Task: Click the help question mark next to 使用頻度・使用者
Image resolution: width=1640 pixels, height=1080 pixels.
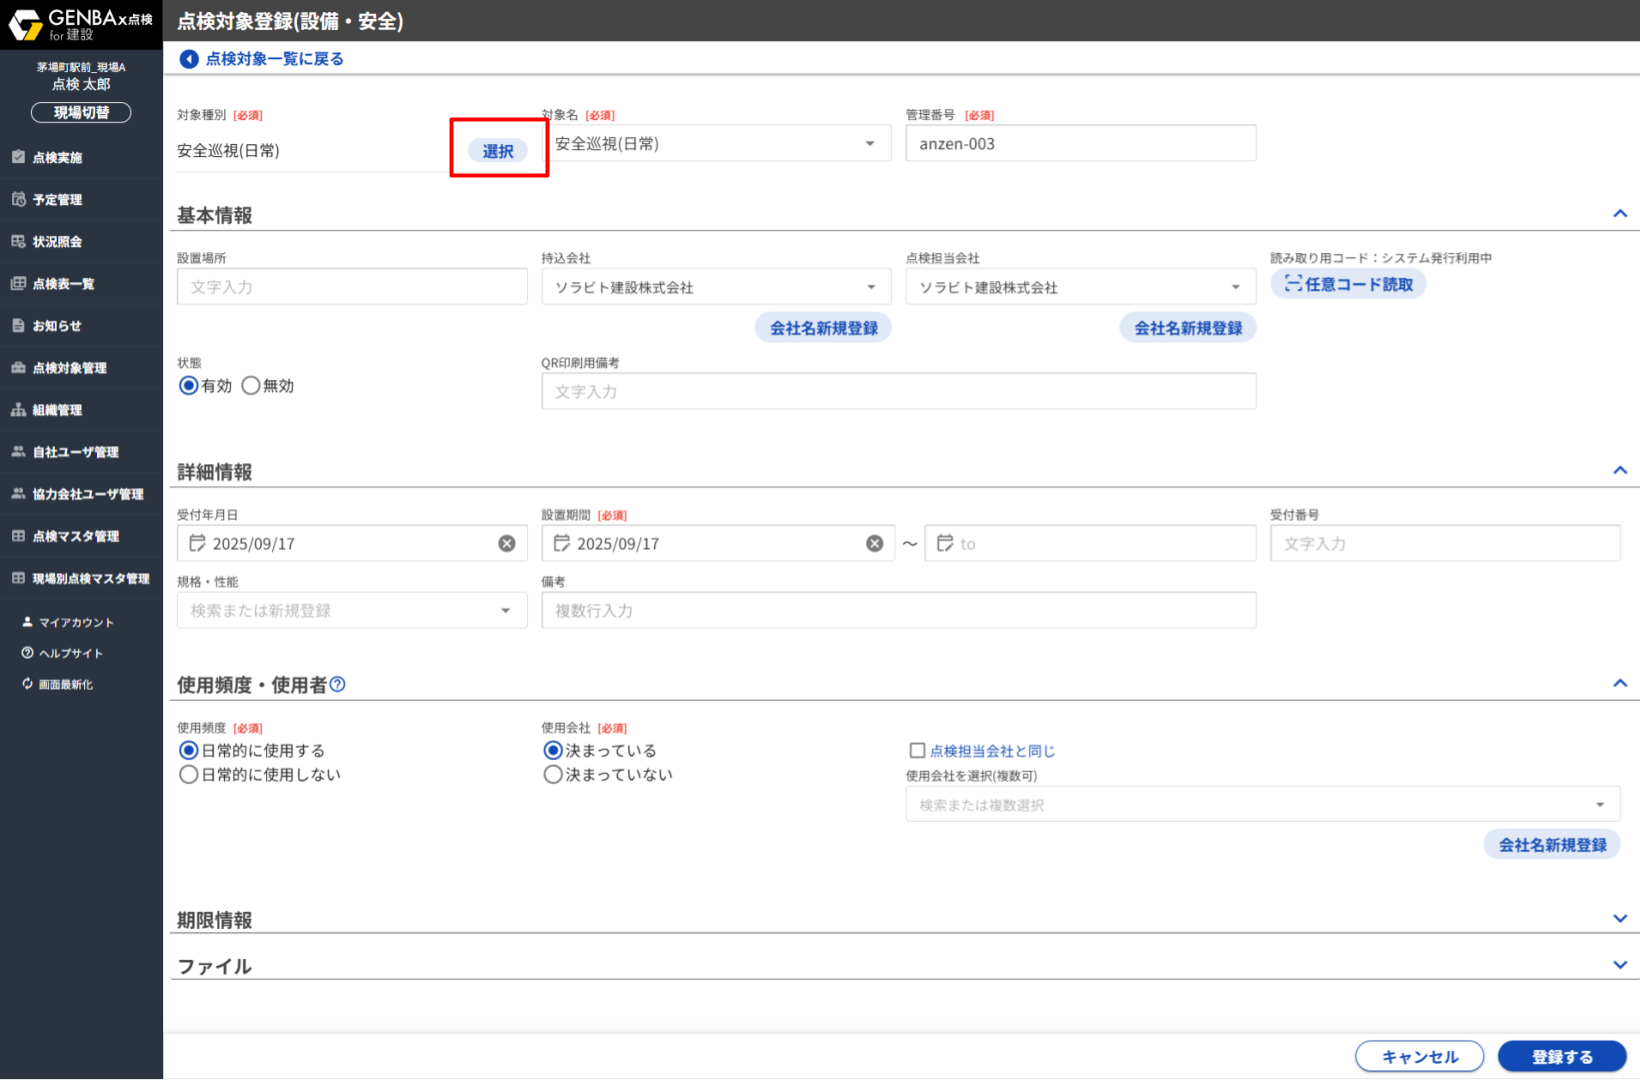Action: 338,685
